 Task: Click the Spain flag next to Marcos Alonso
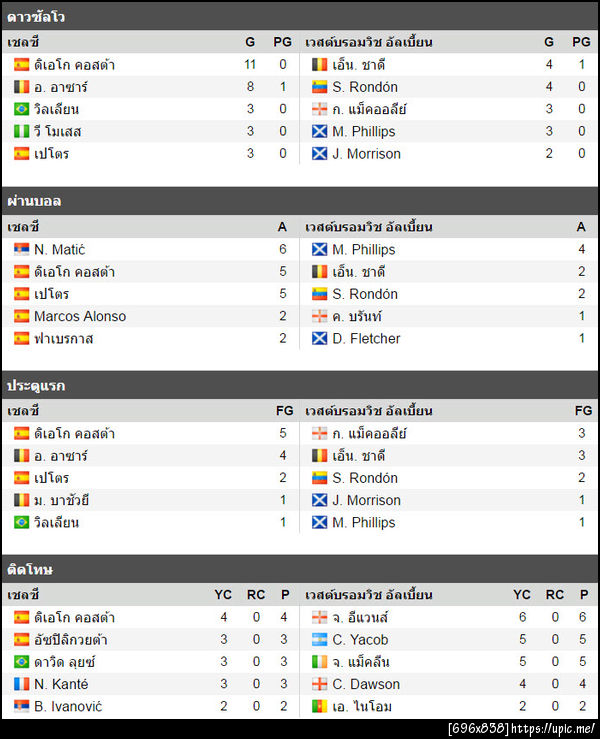[x=21, y=316]
